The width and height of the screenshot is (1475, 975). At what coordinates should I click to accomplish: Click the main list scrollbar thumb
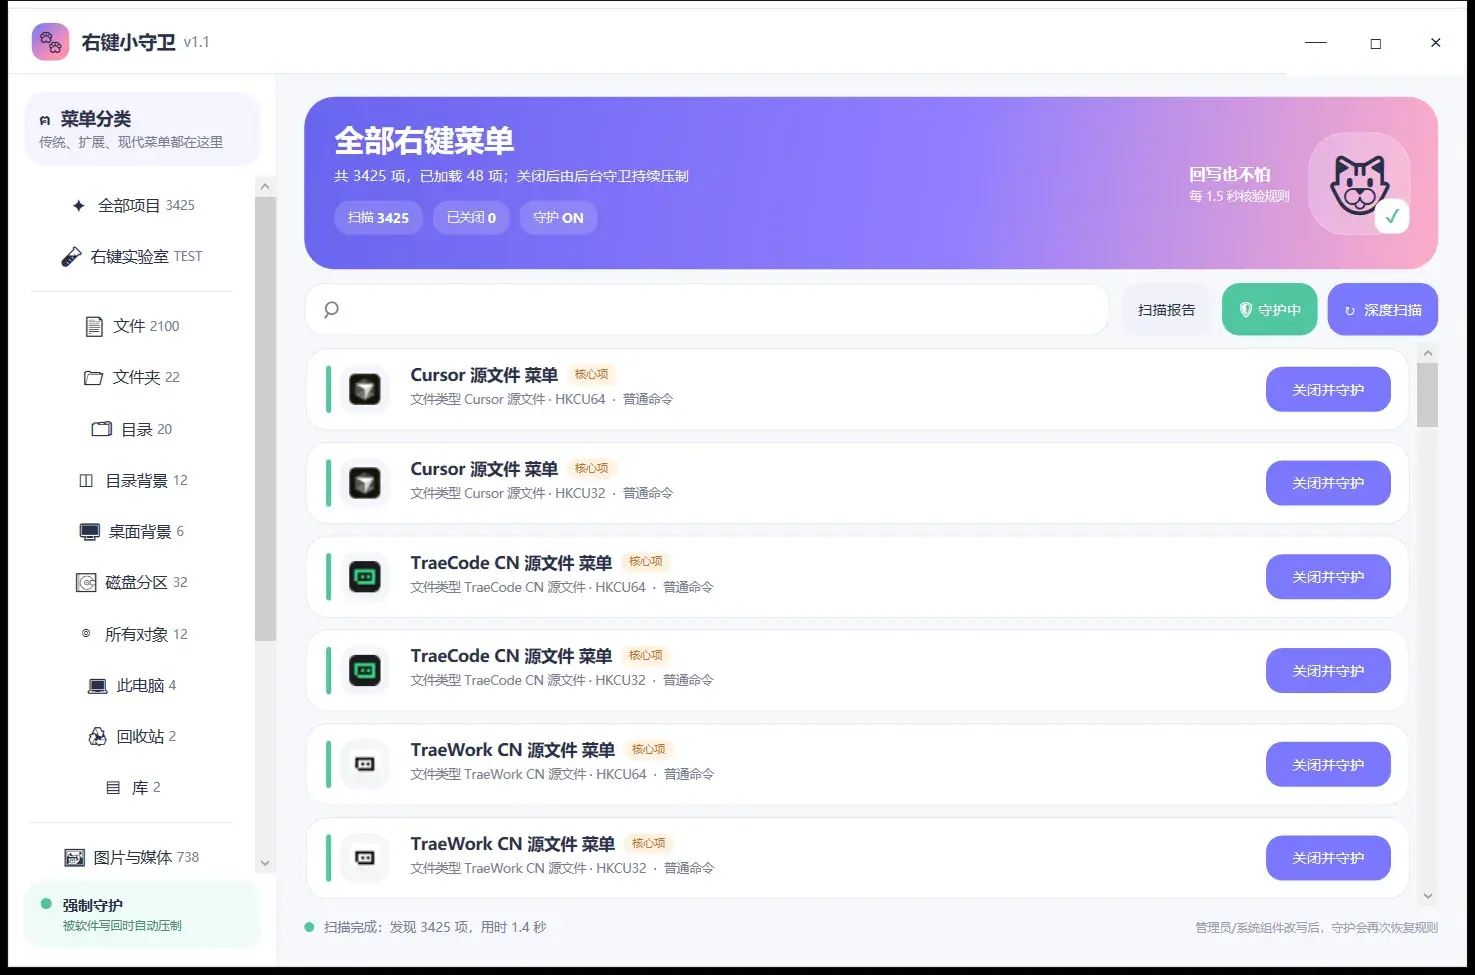click(1428, 395)
